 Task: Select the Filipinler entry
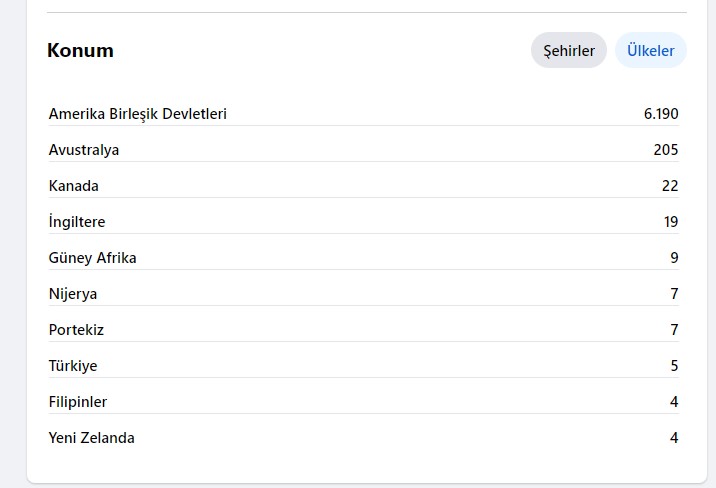[x=78, y=402]
